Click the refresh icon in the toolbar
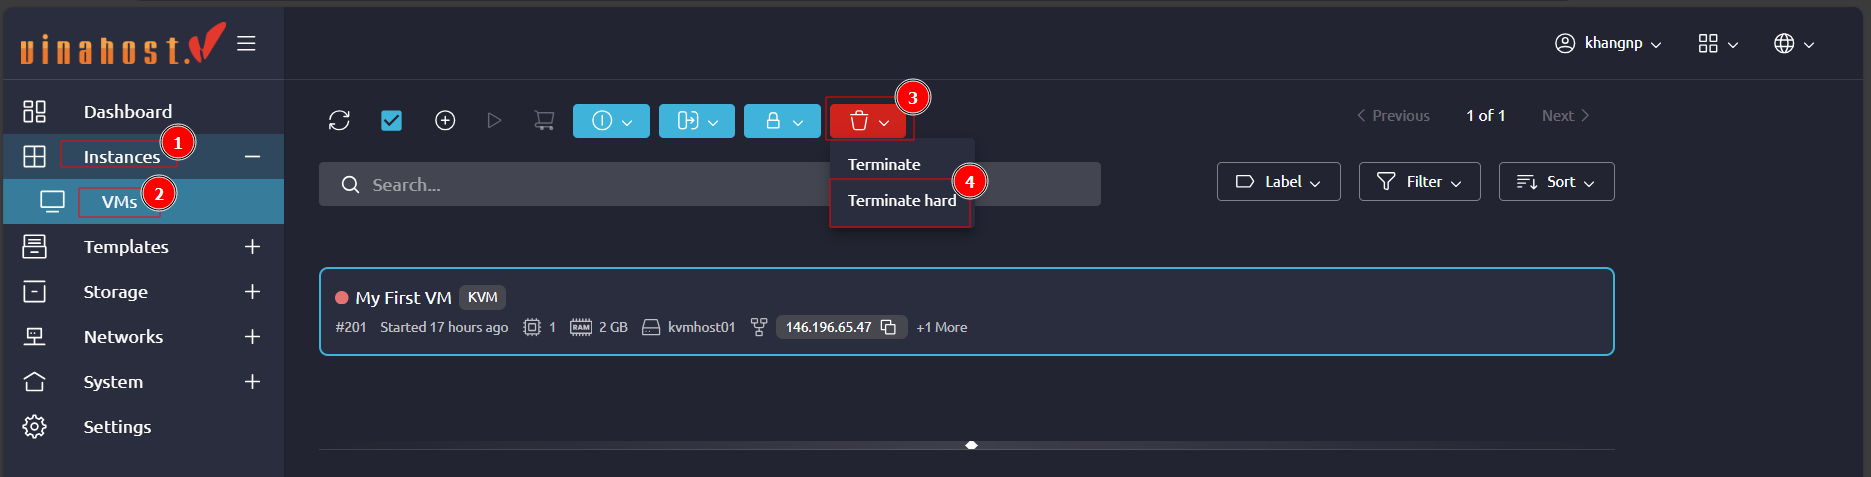This screenshot has width=1871, height=477. [339, 121]
